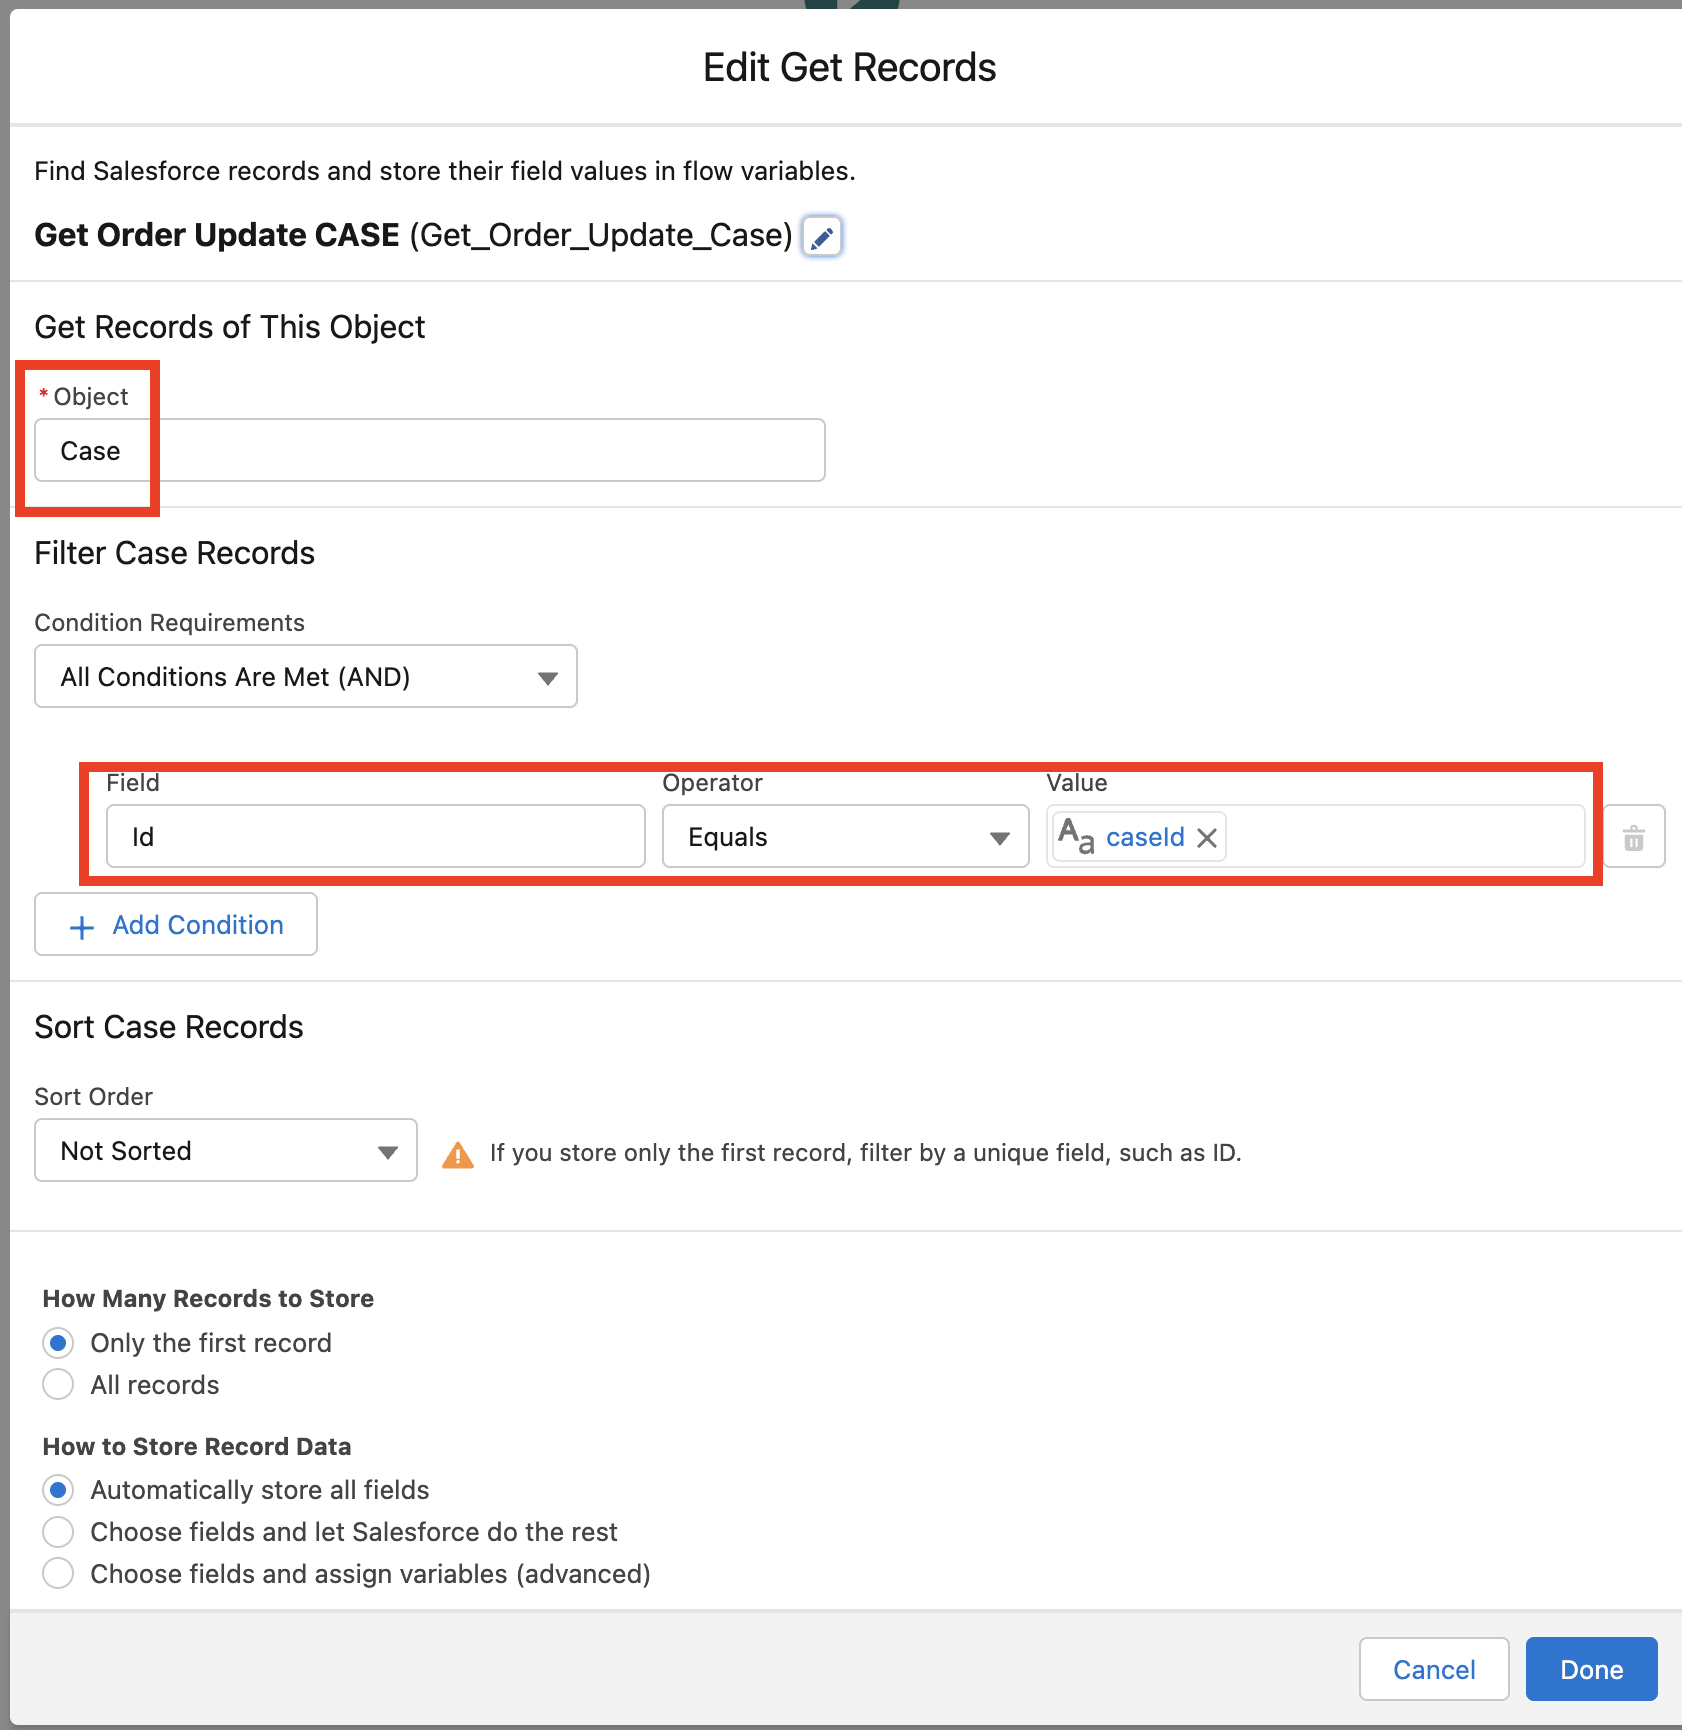
Task: Select the All records radio button
Action: (59, 1385)
